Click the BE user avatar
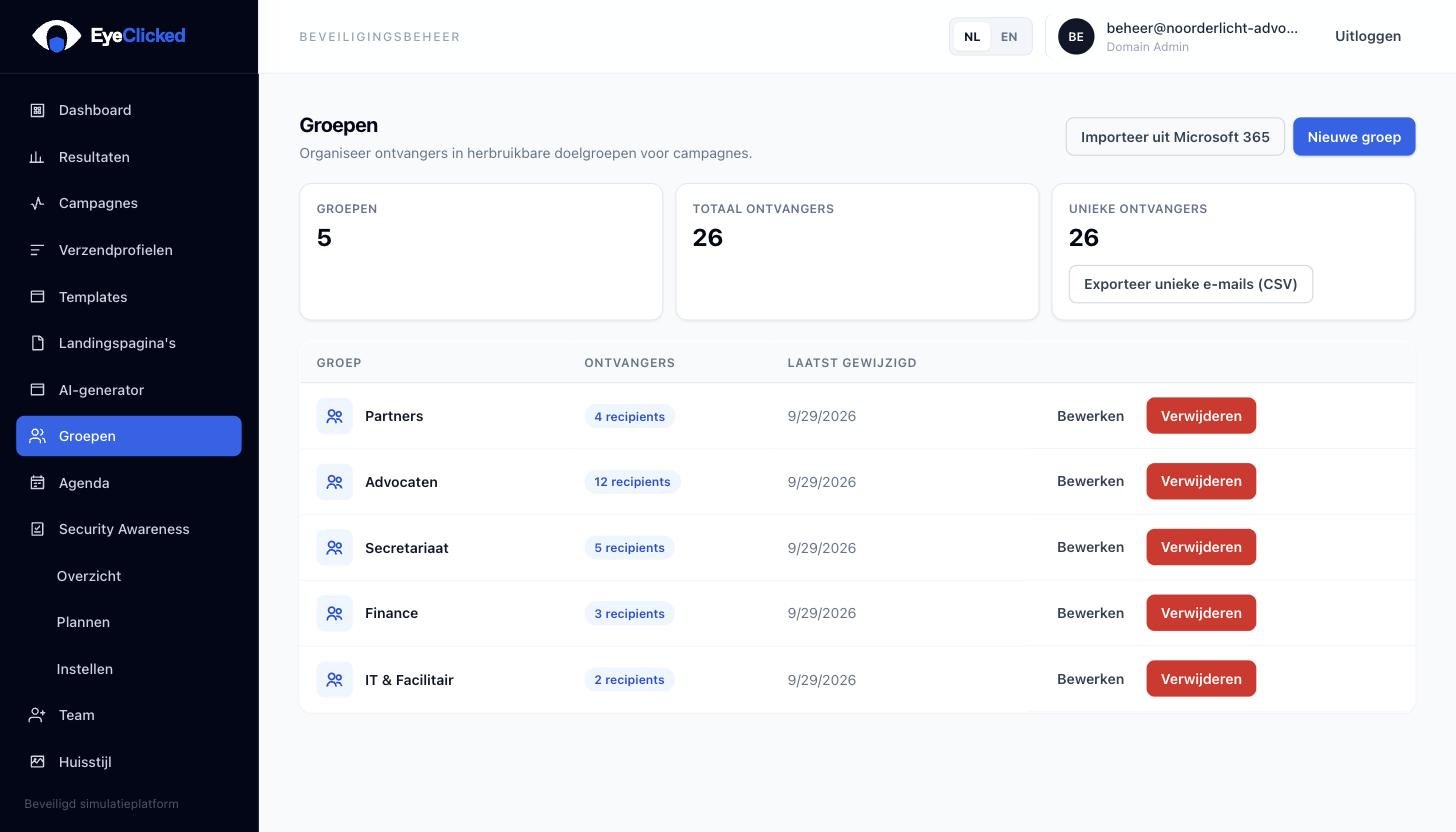 click(x=1076, y=37)
